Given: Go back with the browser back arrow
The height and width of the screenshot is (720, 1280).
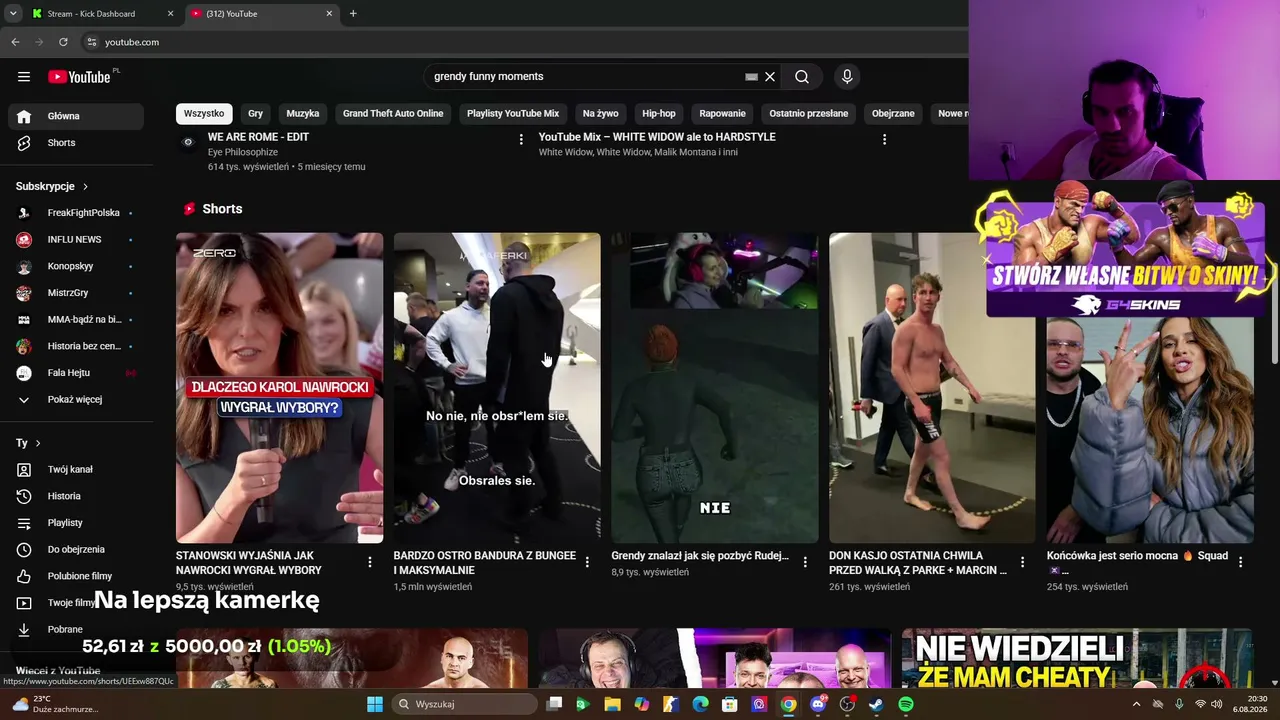Looking at the screenshot, I should tap(15, 42).
